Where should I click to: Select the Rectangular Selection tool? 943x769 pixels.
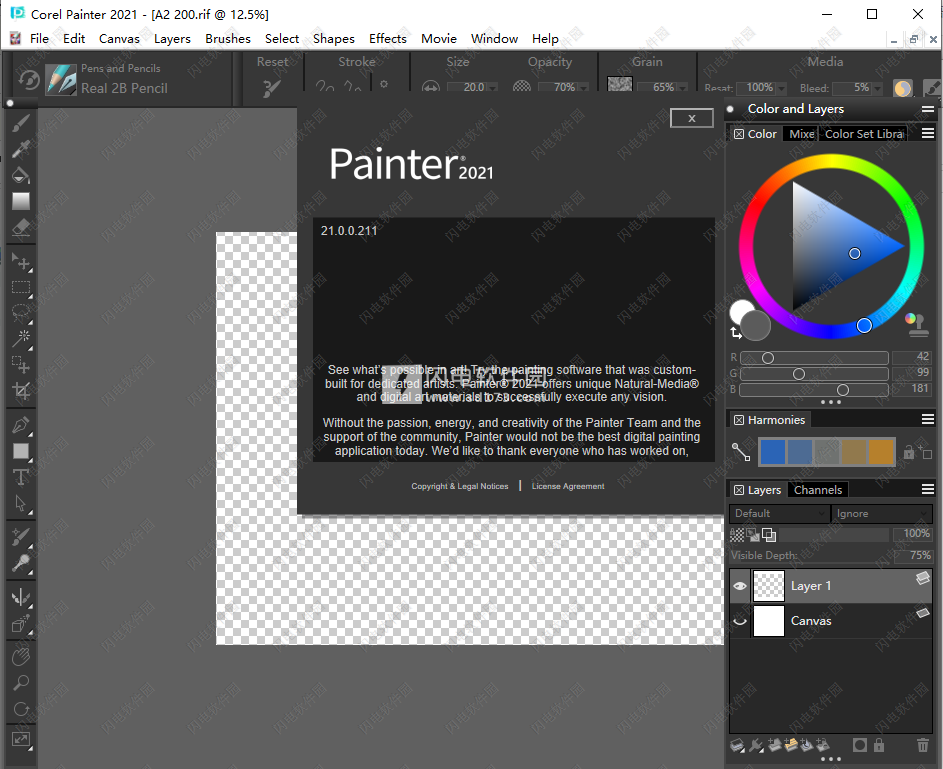[x=20, y=287]
